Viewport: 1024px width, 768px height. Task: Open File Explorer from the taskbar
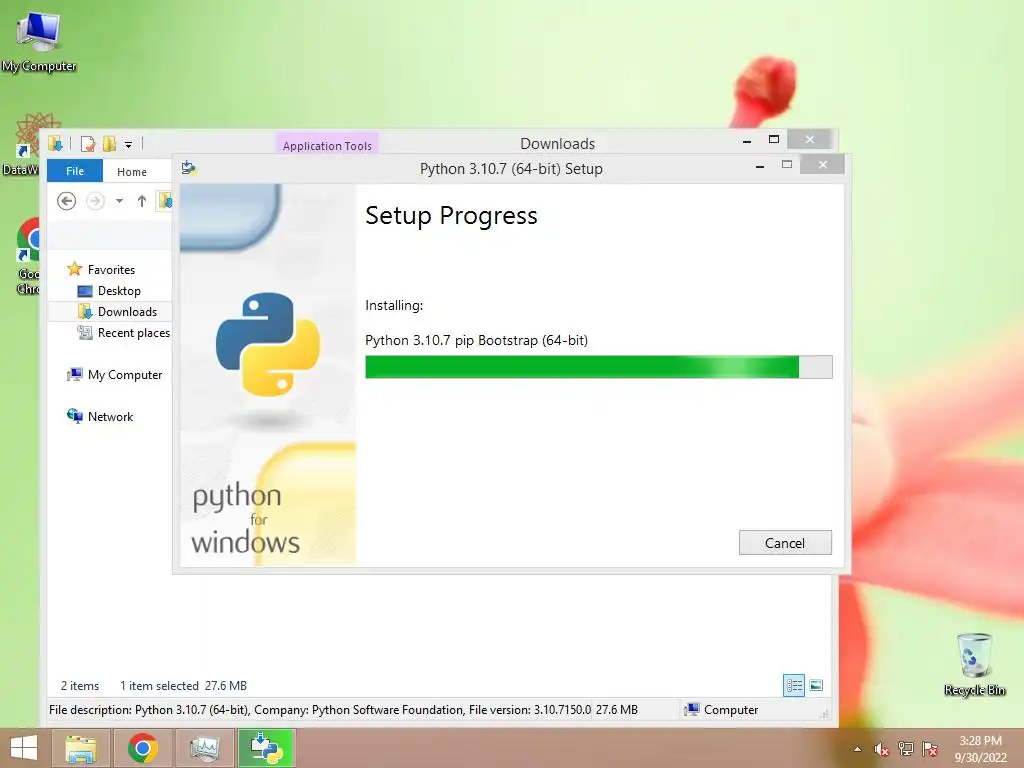tap(80, 748)
